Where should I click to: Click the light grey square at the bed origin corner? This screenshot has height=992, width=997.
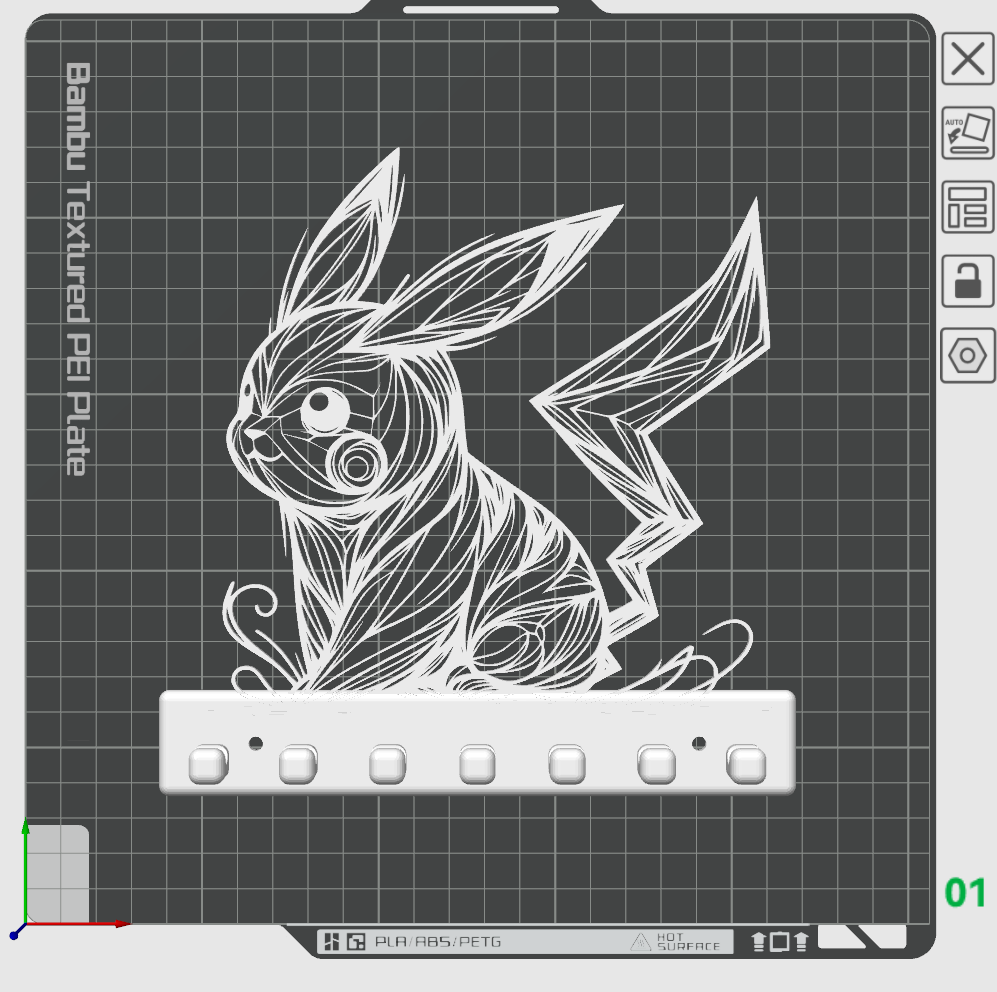pos(57,873)
